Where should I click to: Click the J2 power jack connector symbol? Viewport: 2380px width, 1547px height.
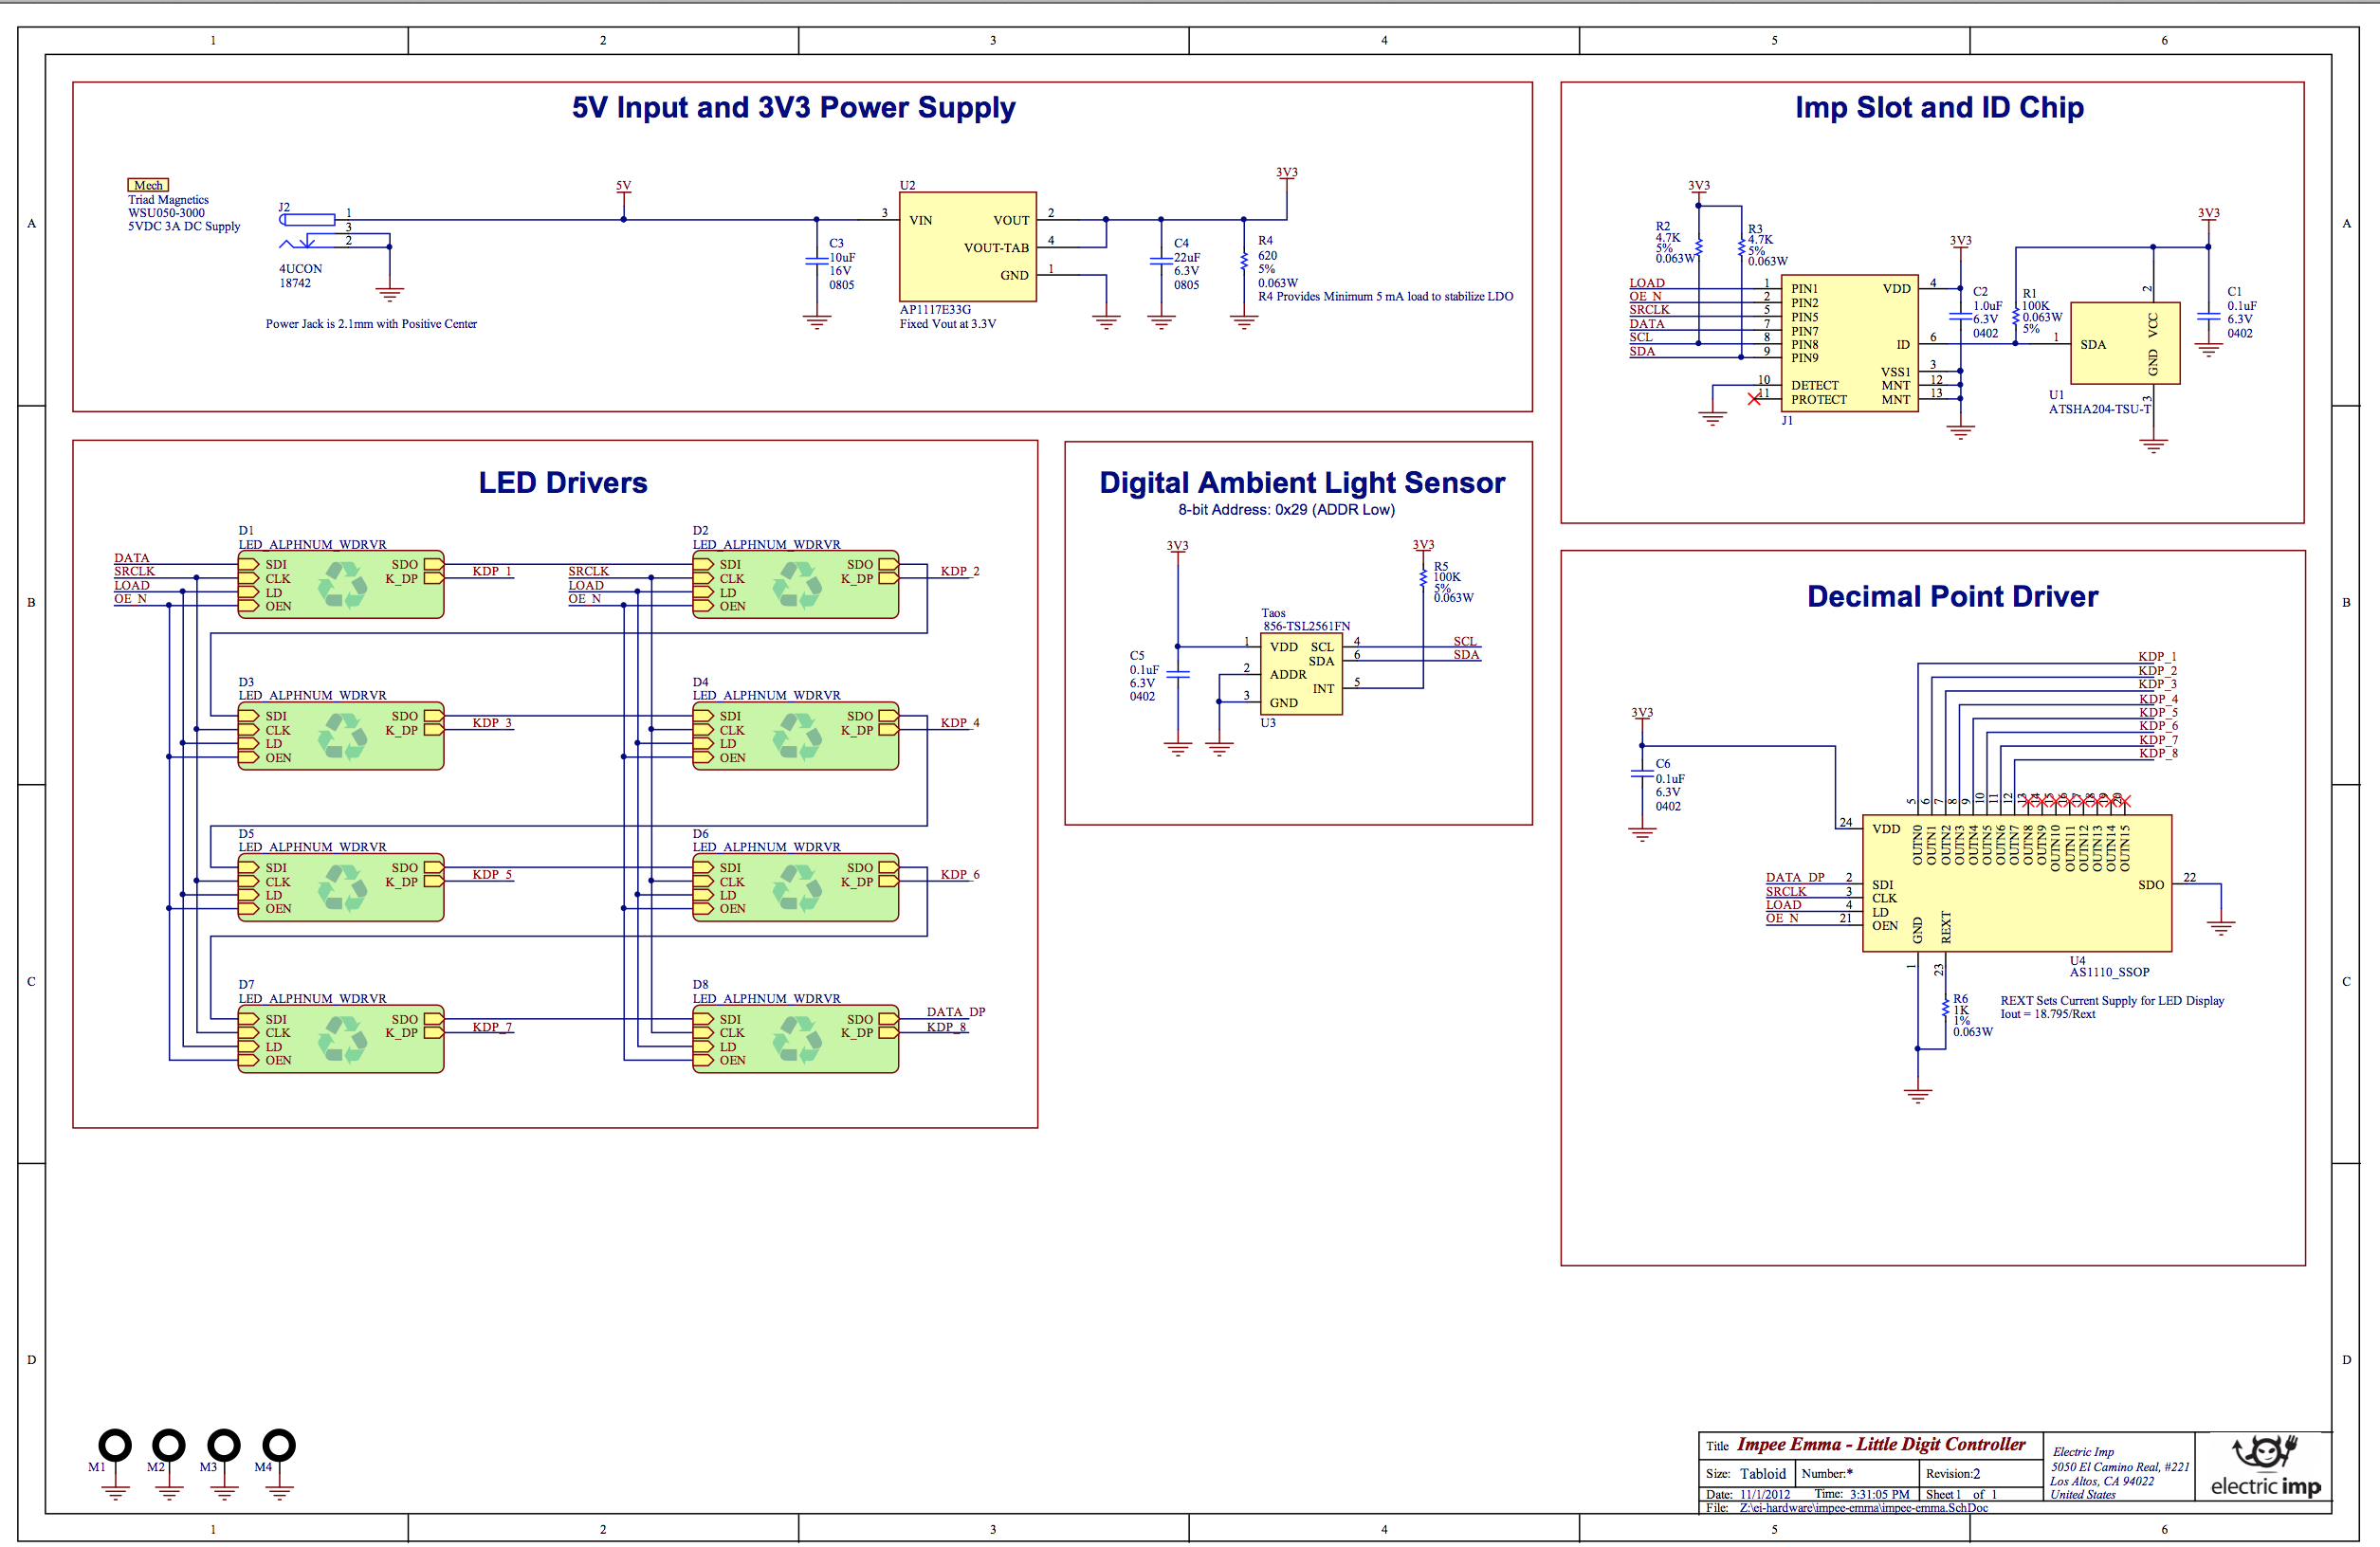pyautogui.click(x=308, y=221)
